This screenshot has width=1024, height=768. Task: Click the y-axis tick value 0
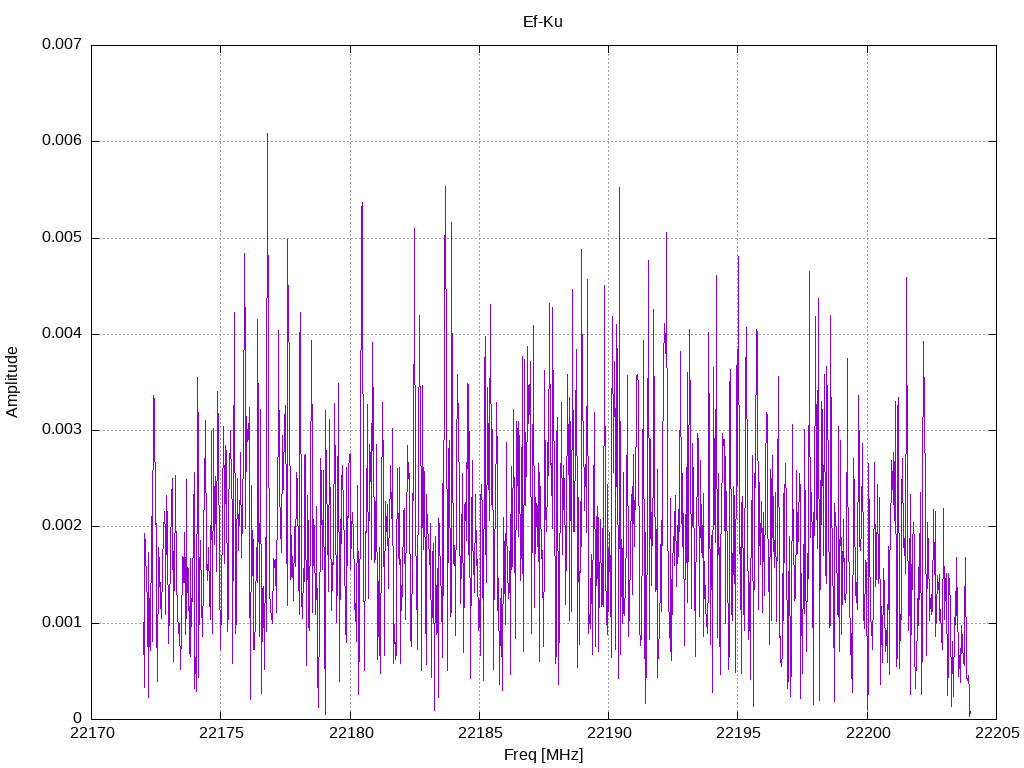coord(77,718)
